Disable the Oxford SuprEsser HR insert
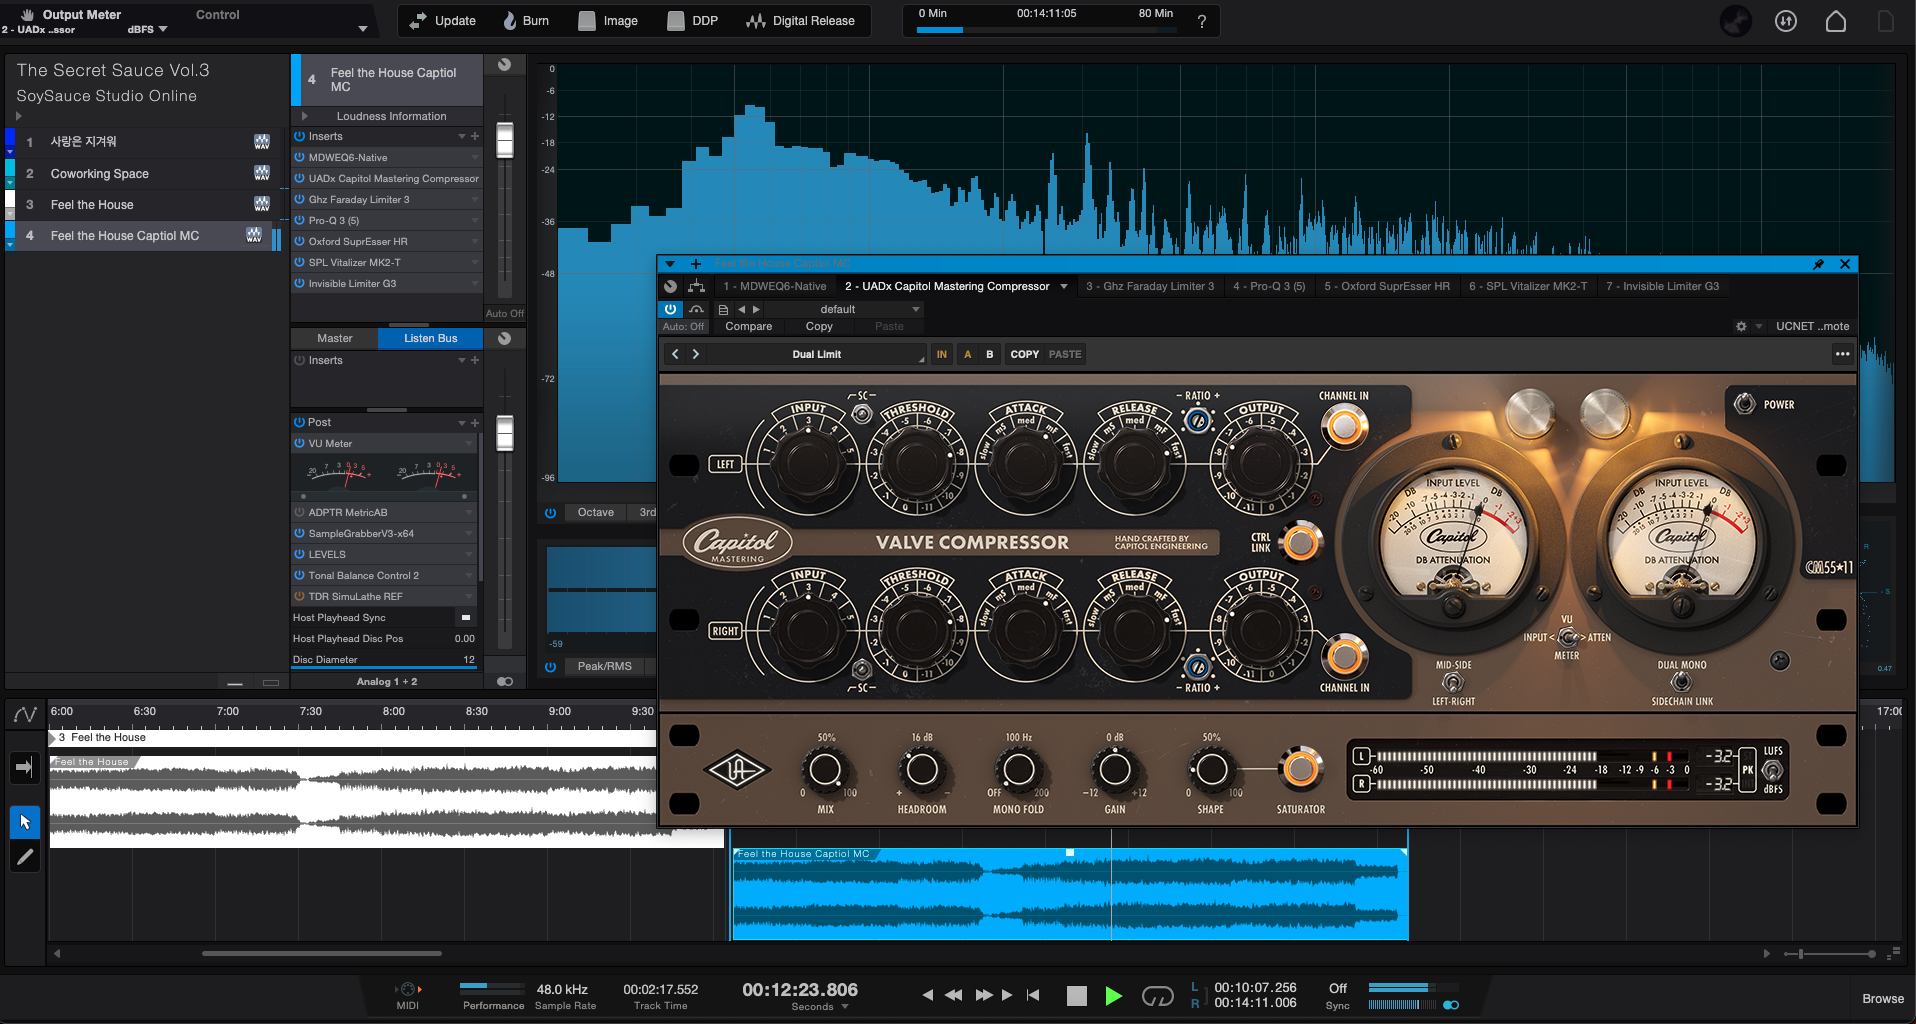1916x1024 pixels. pos(299,241)
